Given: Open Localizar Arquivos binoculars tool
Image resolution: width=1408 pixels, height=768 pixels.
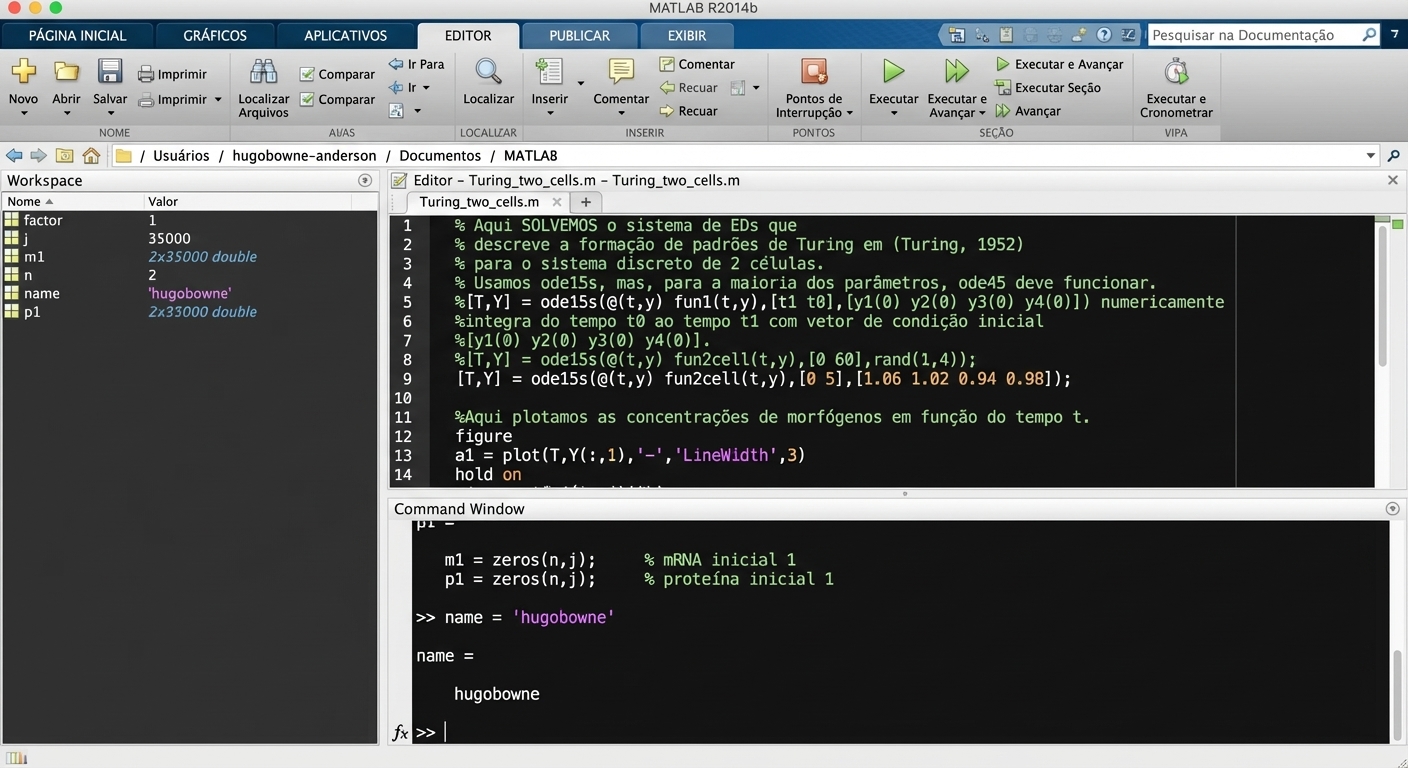Looking at the screenshot, I should [x=264, y=72].
